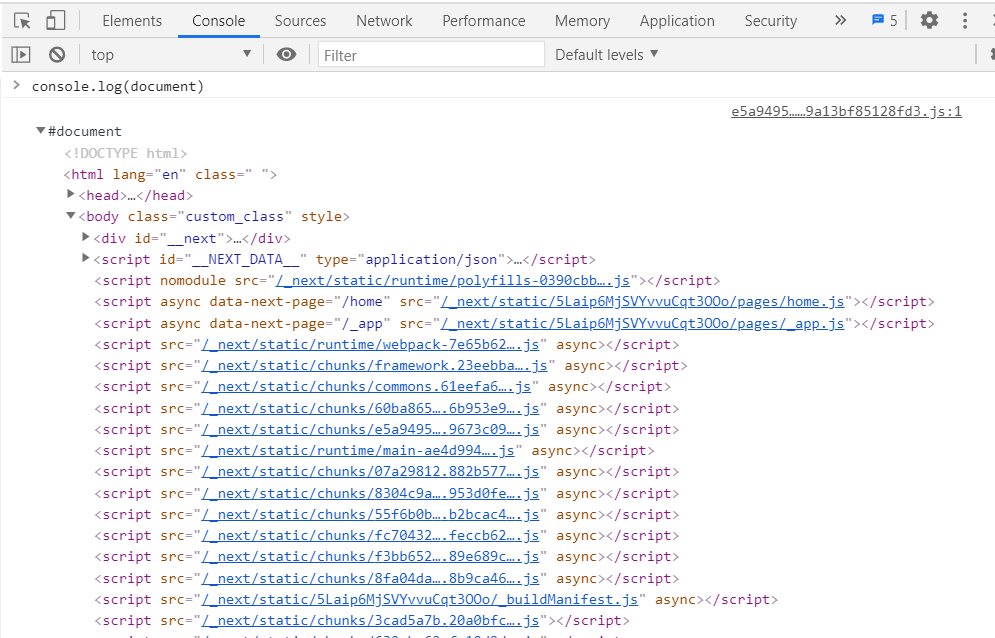The height and width of the screenshot is (638, 995).
Task: Select the nomodule attribute text
Action: (x=192, y=281)
